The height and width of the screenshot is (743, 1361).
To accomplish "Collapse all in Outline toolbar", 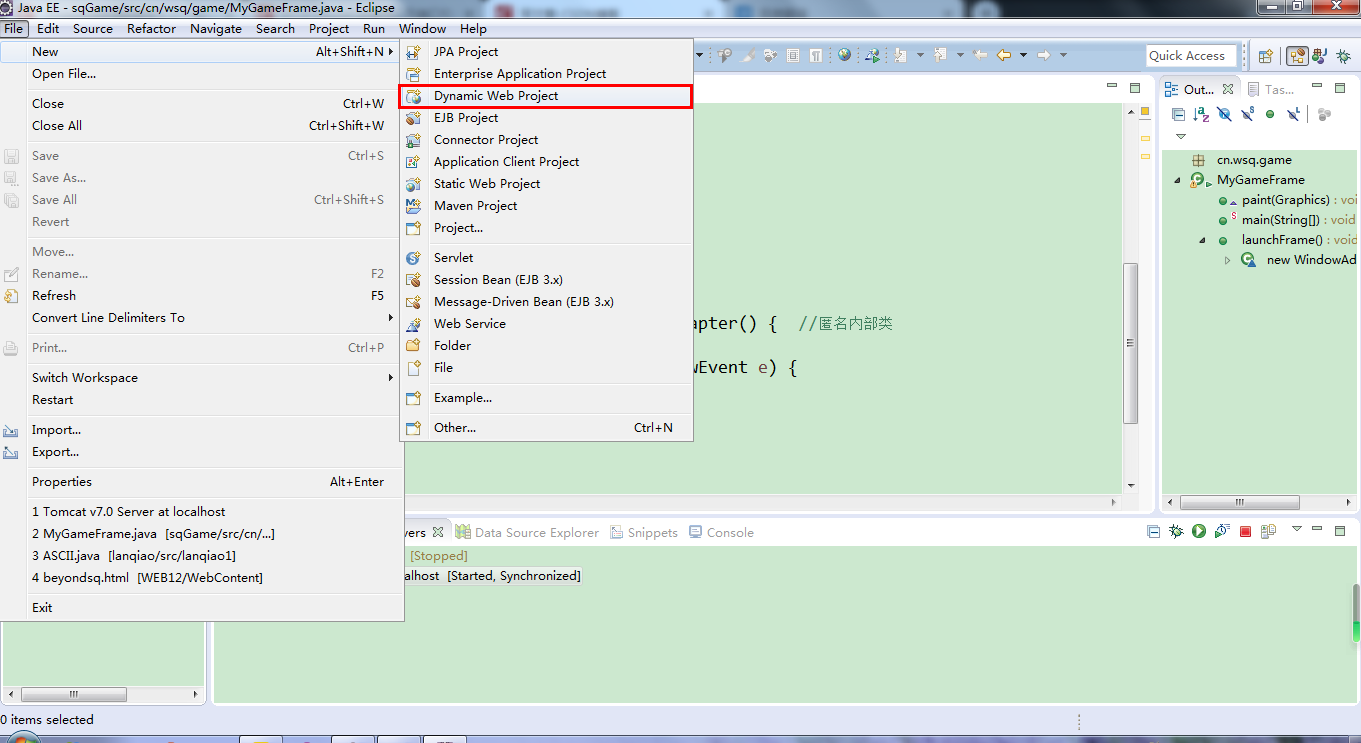I will coord(1178,114).
